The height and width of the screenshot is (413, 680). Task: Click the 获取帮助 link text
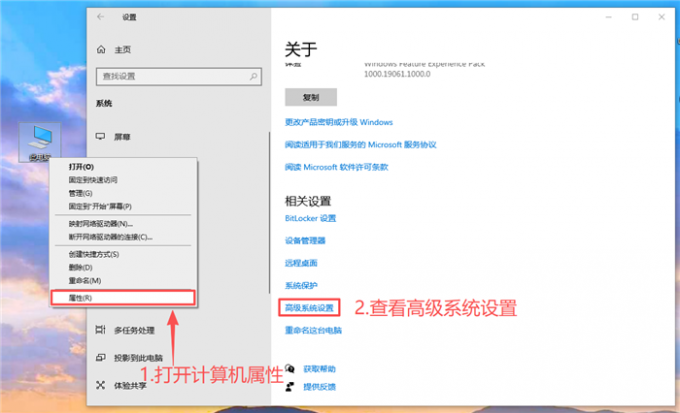point(319,369)
